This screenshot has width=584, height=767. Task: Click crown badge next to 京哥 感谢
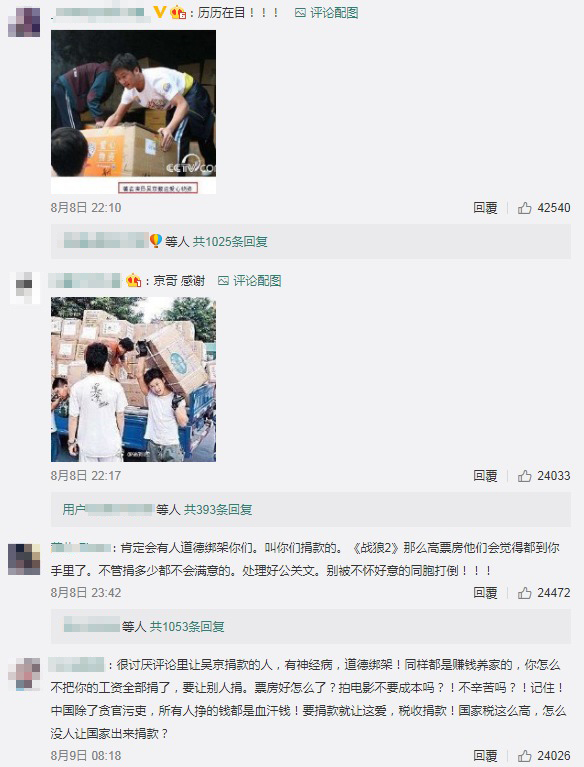pos(134,281)
